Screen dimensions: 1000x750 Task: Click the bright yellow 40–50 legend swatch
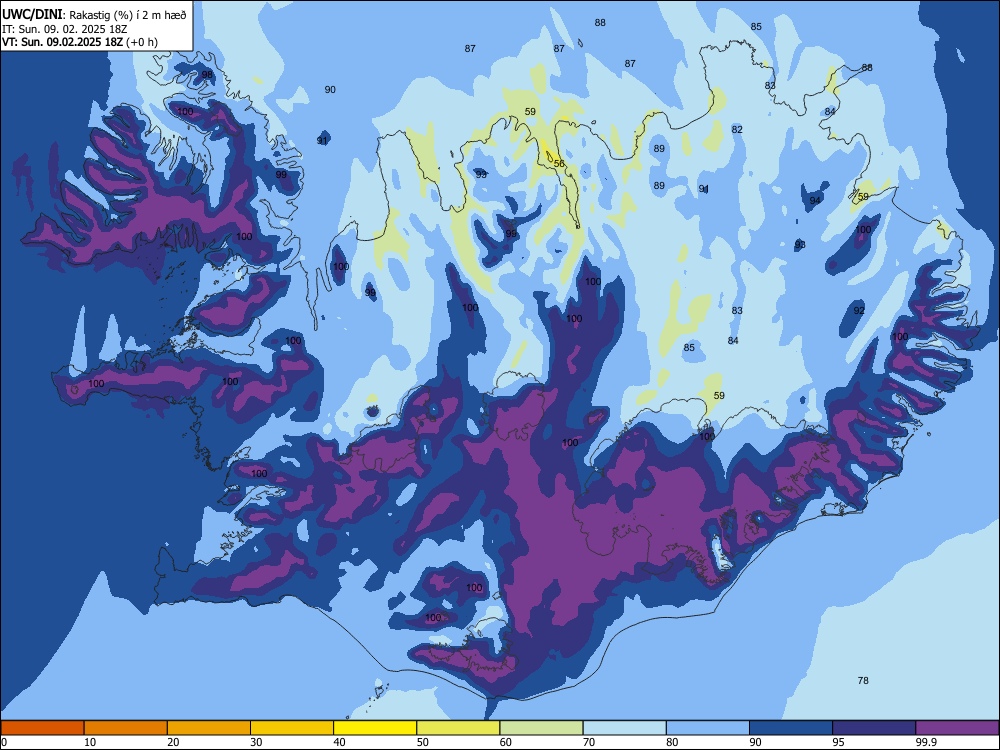[375, 728]
